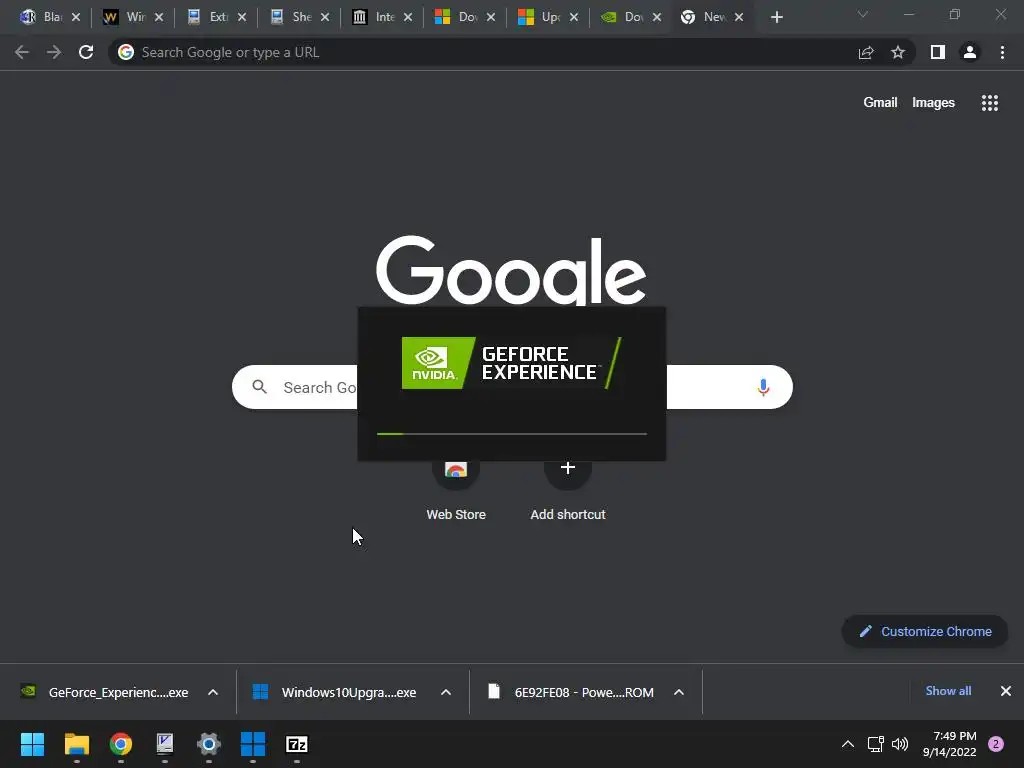Share this page icon in address bar
Screen dimensions: 1024x768
866,52
